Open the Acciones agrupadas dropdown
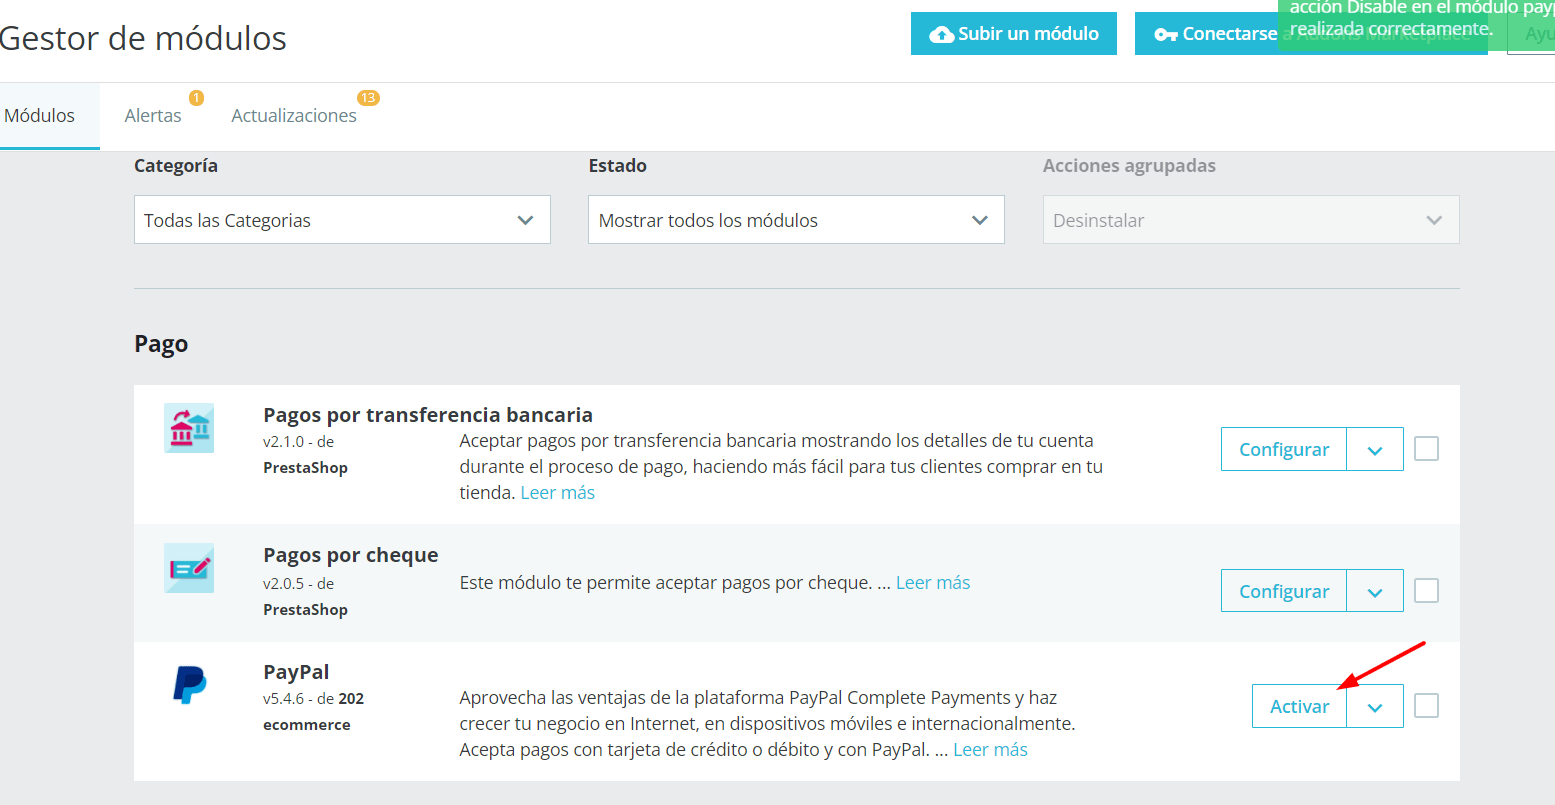This screenshot has width=1555, height=805. (1251, 220)
